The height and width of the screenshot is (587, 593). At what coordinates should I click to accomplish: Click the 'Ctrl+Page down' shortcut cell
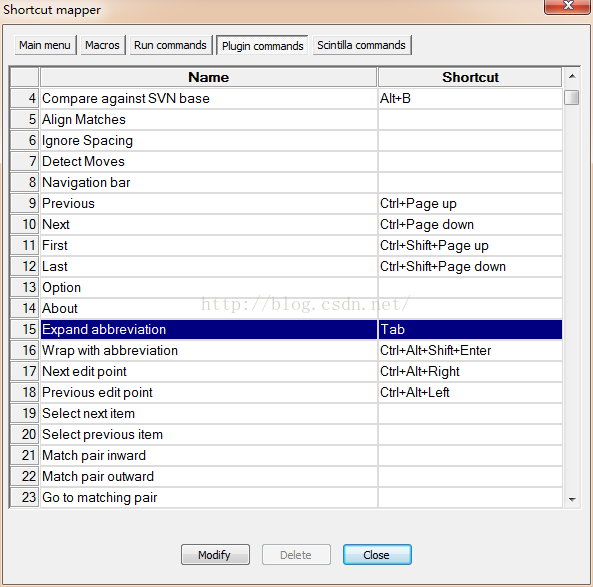pyautogui.click(x=470, y=225)
